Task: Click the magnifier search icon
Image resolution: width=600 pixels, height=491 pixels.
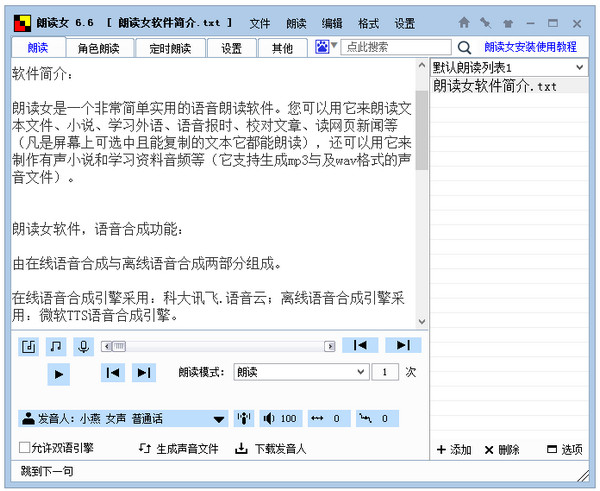Action: (464, 47)
